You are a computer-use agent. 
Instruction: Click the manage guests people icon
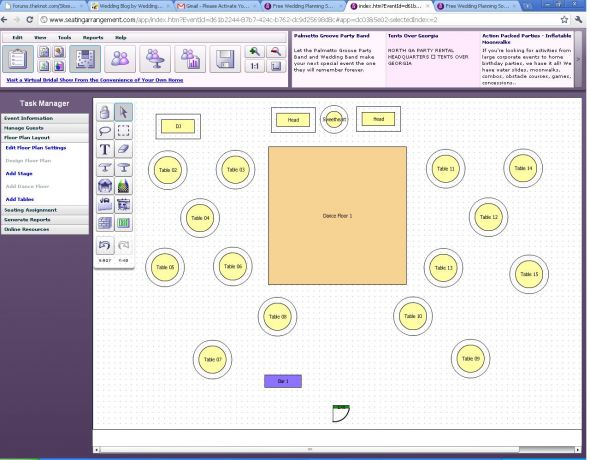(x=120, y=59)
